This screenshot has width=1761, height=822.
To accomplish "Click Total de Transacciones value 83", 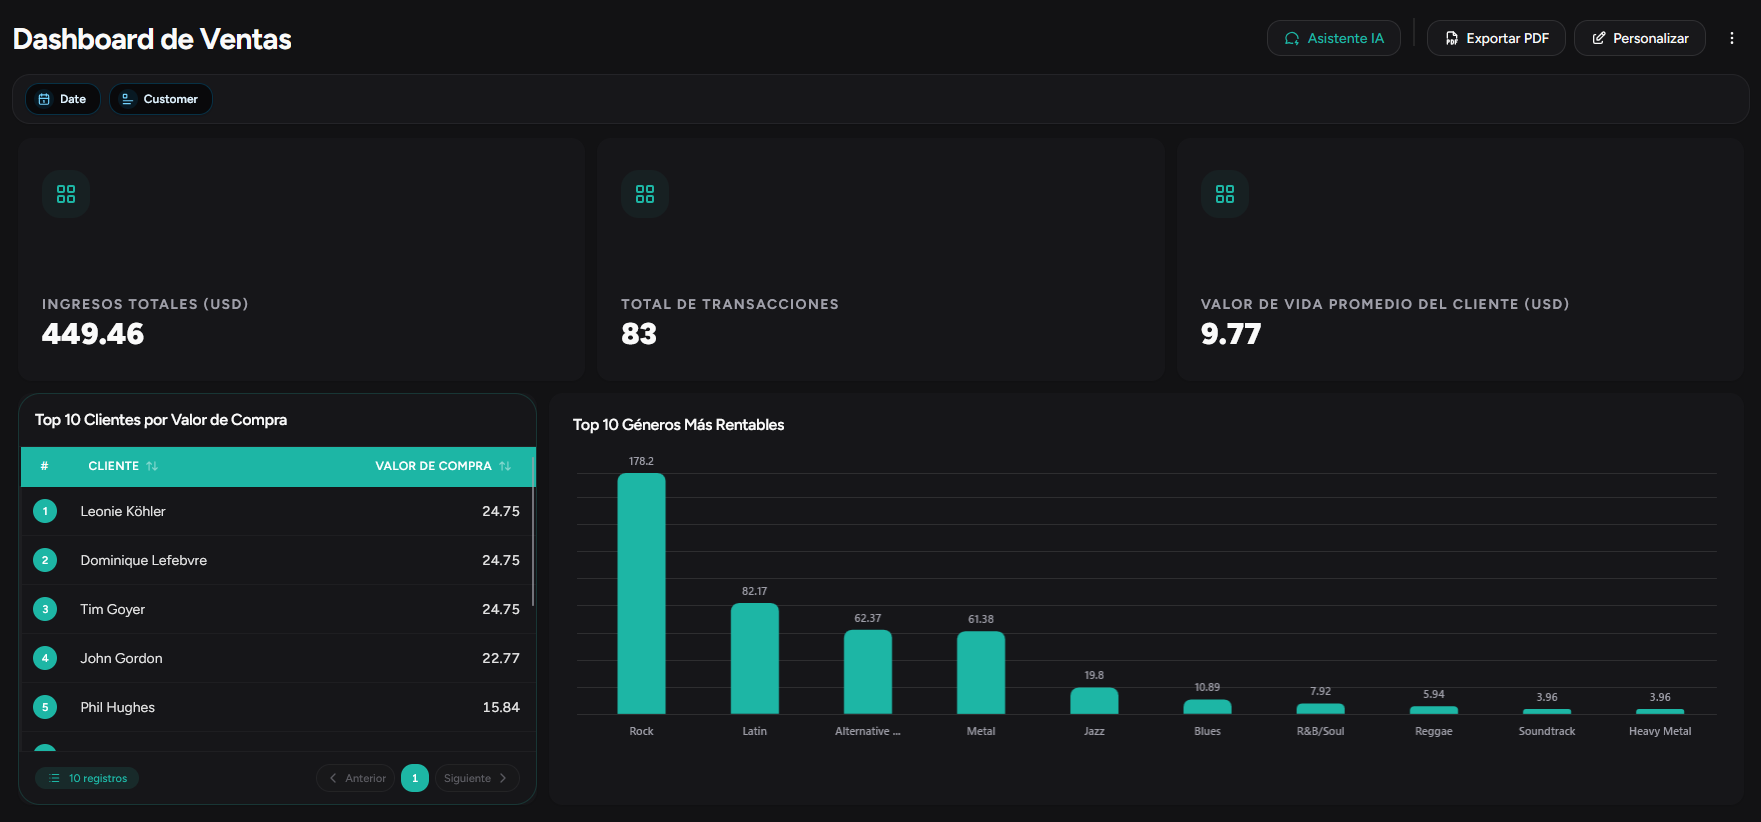I will (x=639, y=334).
